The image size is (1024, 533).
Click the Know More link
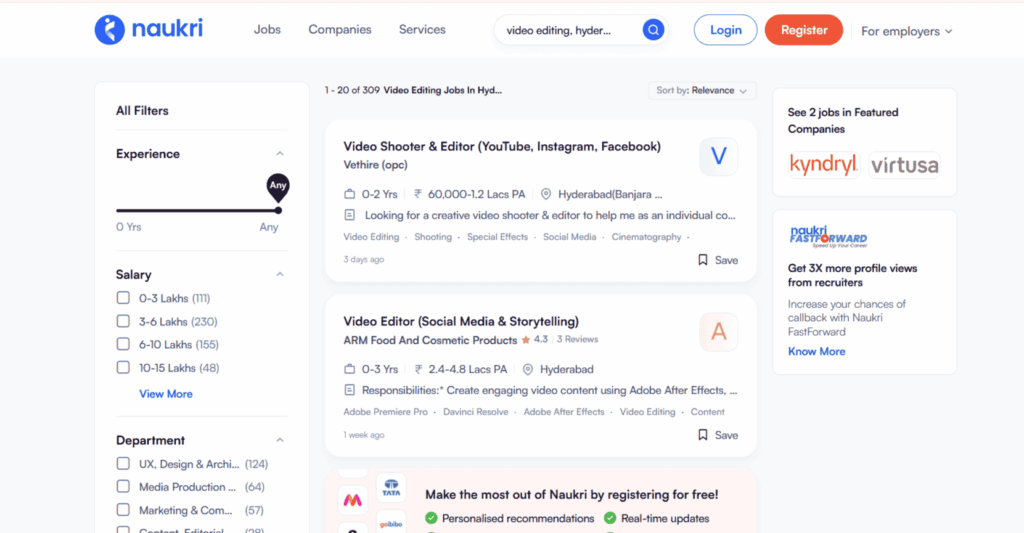point(816,351)
